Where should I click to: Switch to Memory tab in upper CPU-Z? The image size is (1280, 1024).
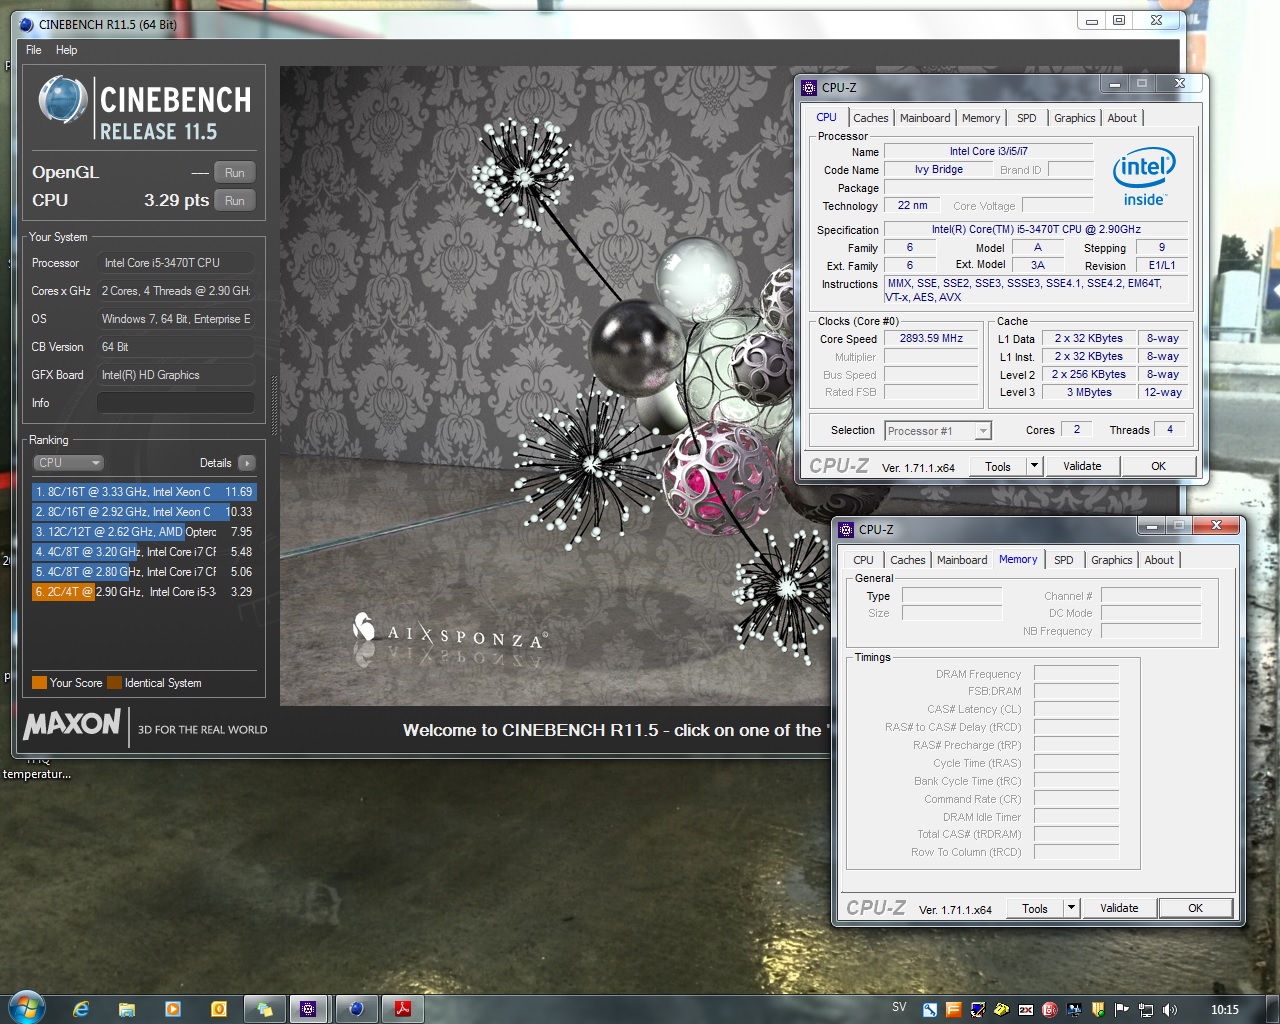(981, 118)
